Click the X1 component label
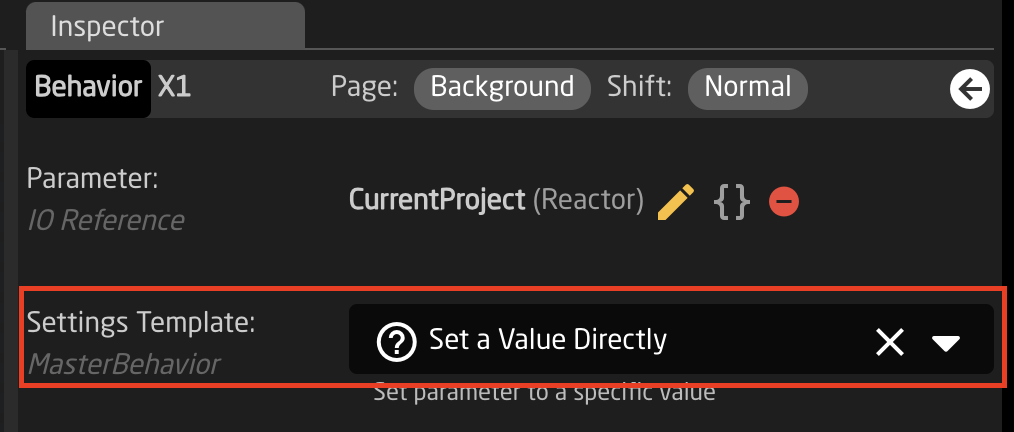 click(174, 87)
